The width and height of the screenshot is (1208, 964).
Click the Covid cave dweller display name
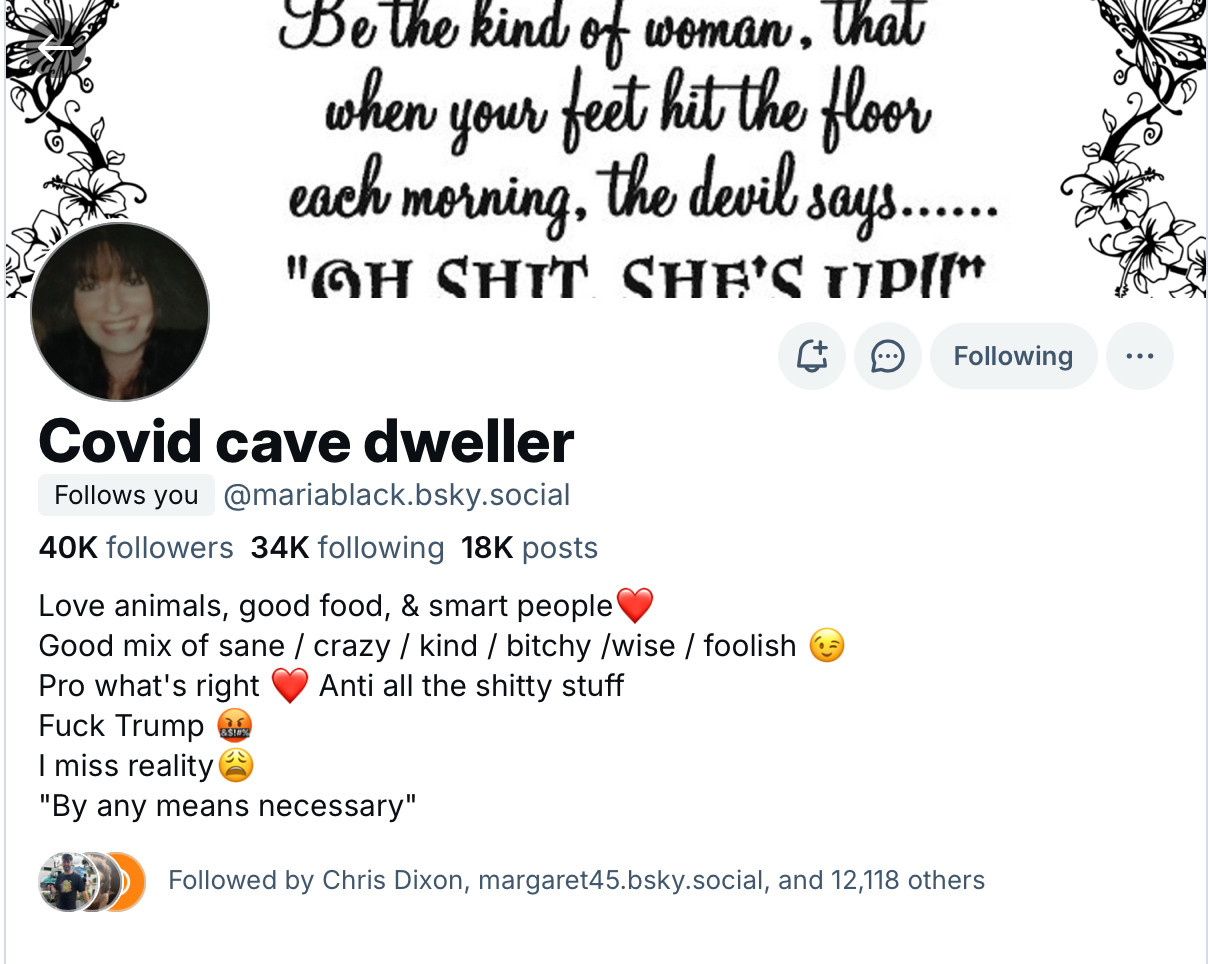[x=306, y=440]
